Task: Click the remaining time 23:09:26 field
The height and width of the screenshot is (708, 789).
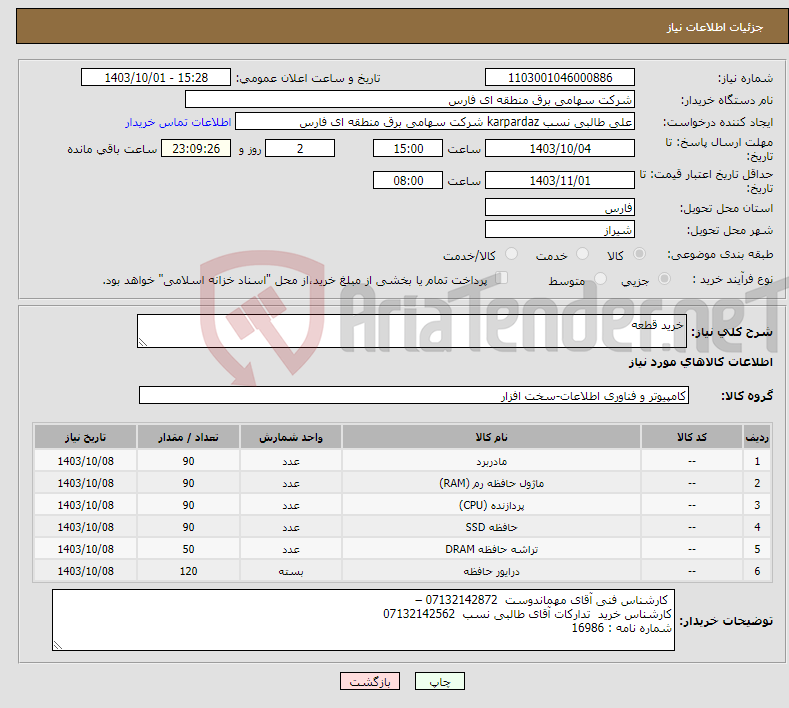Action: click(196, 148)
